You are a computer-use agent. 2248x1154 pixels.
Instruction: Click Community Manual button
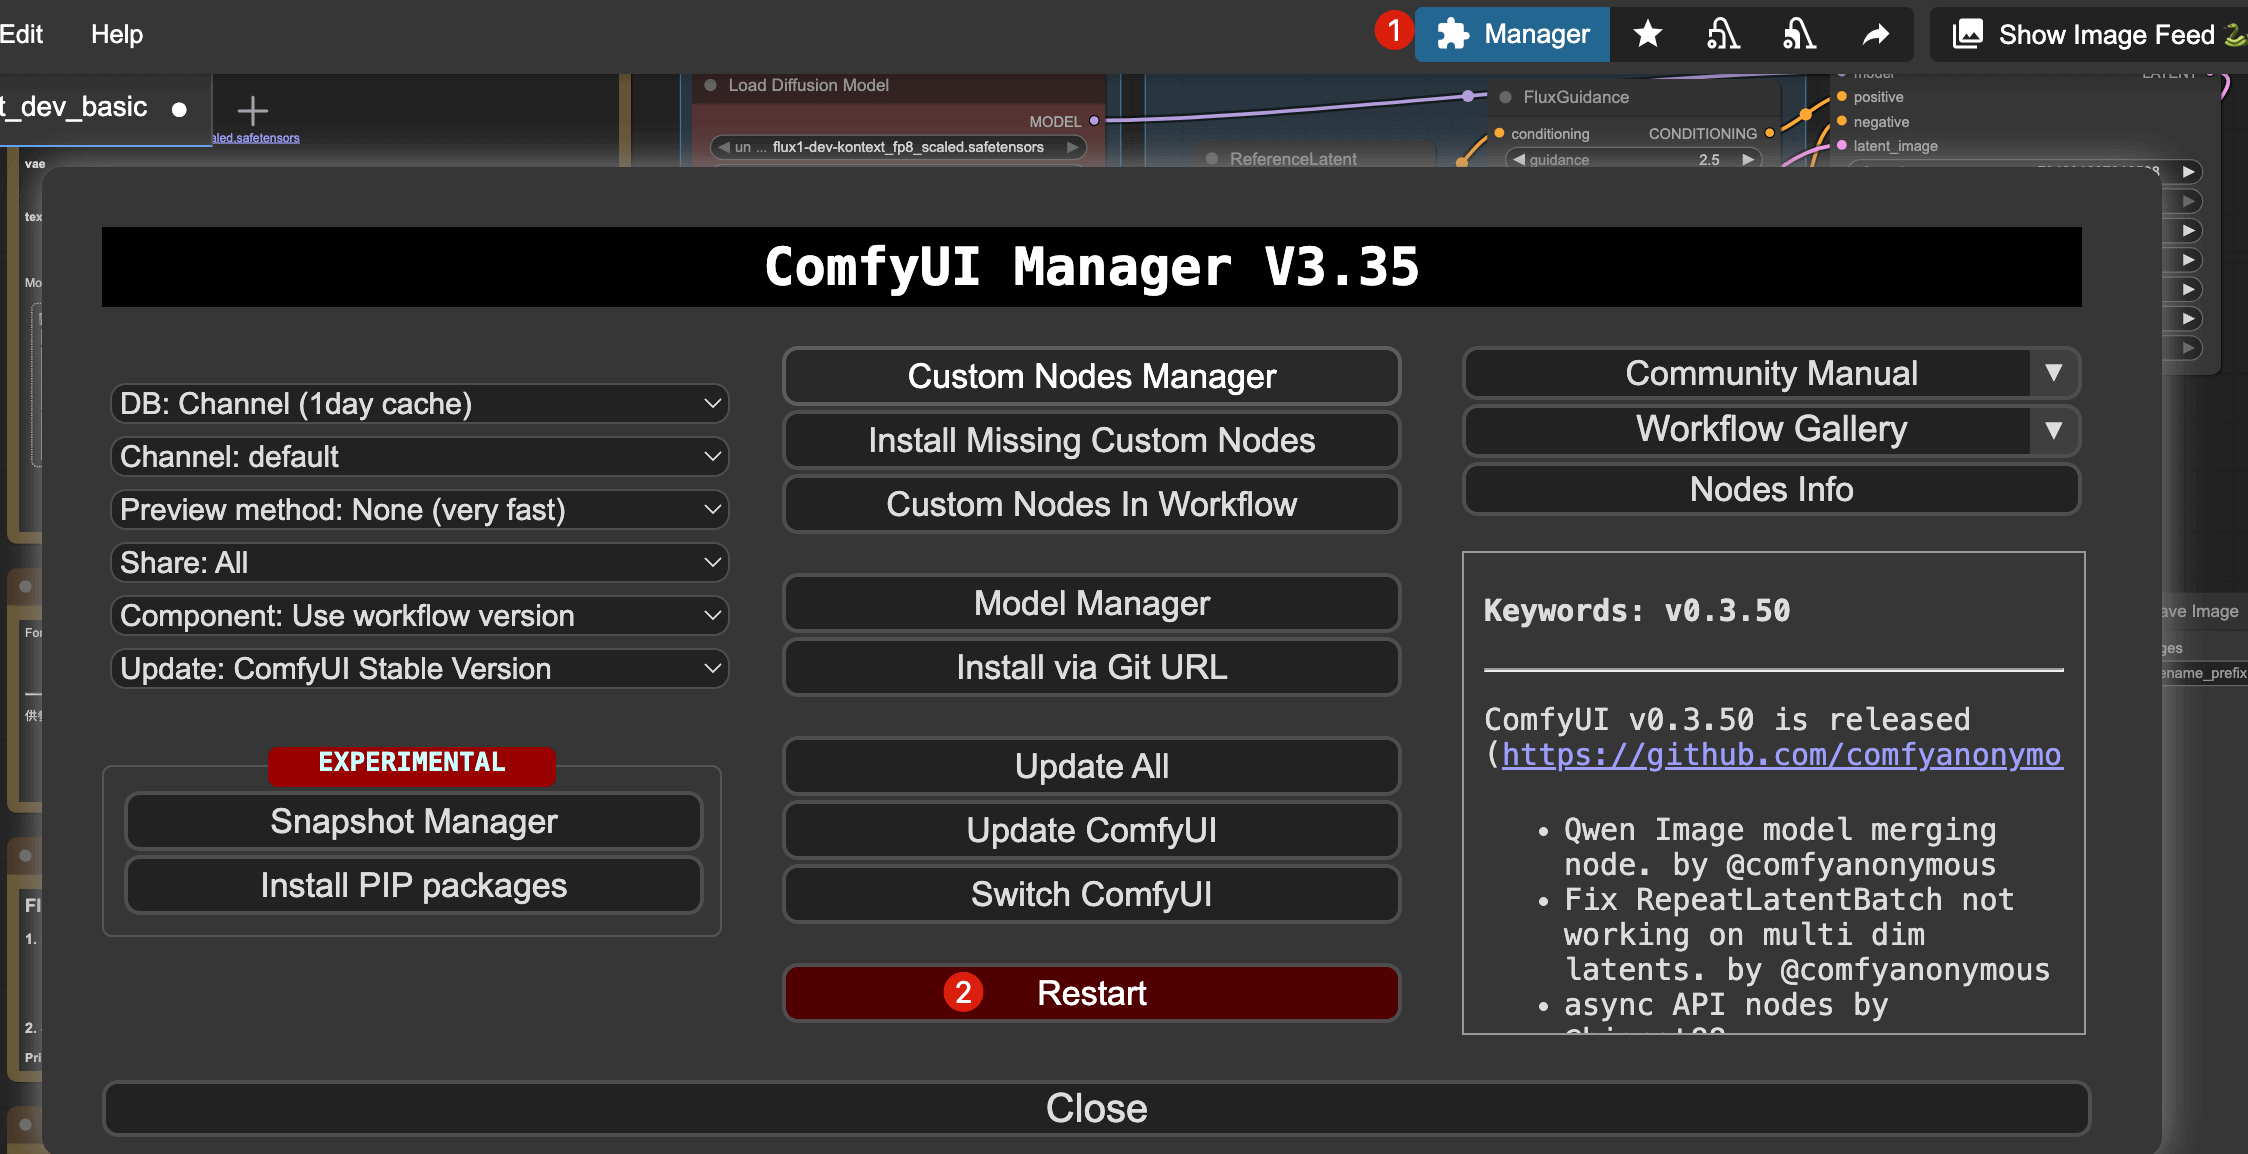click(x=1748, y=373)
